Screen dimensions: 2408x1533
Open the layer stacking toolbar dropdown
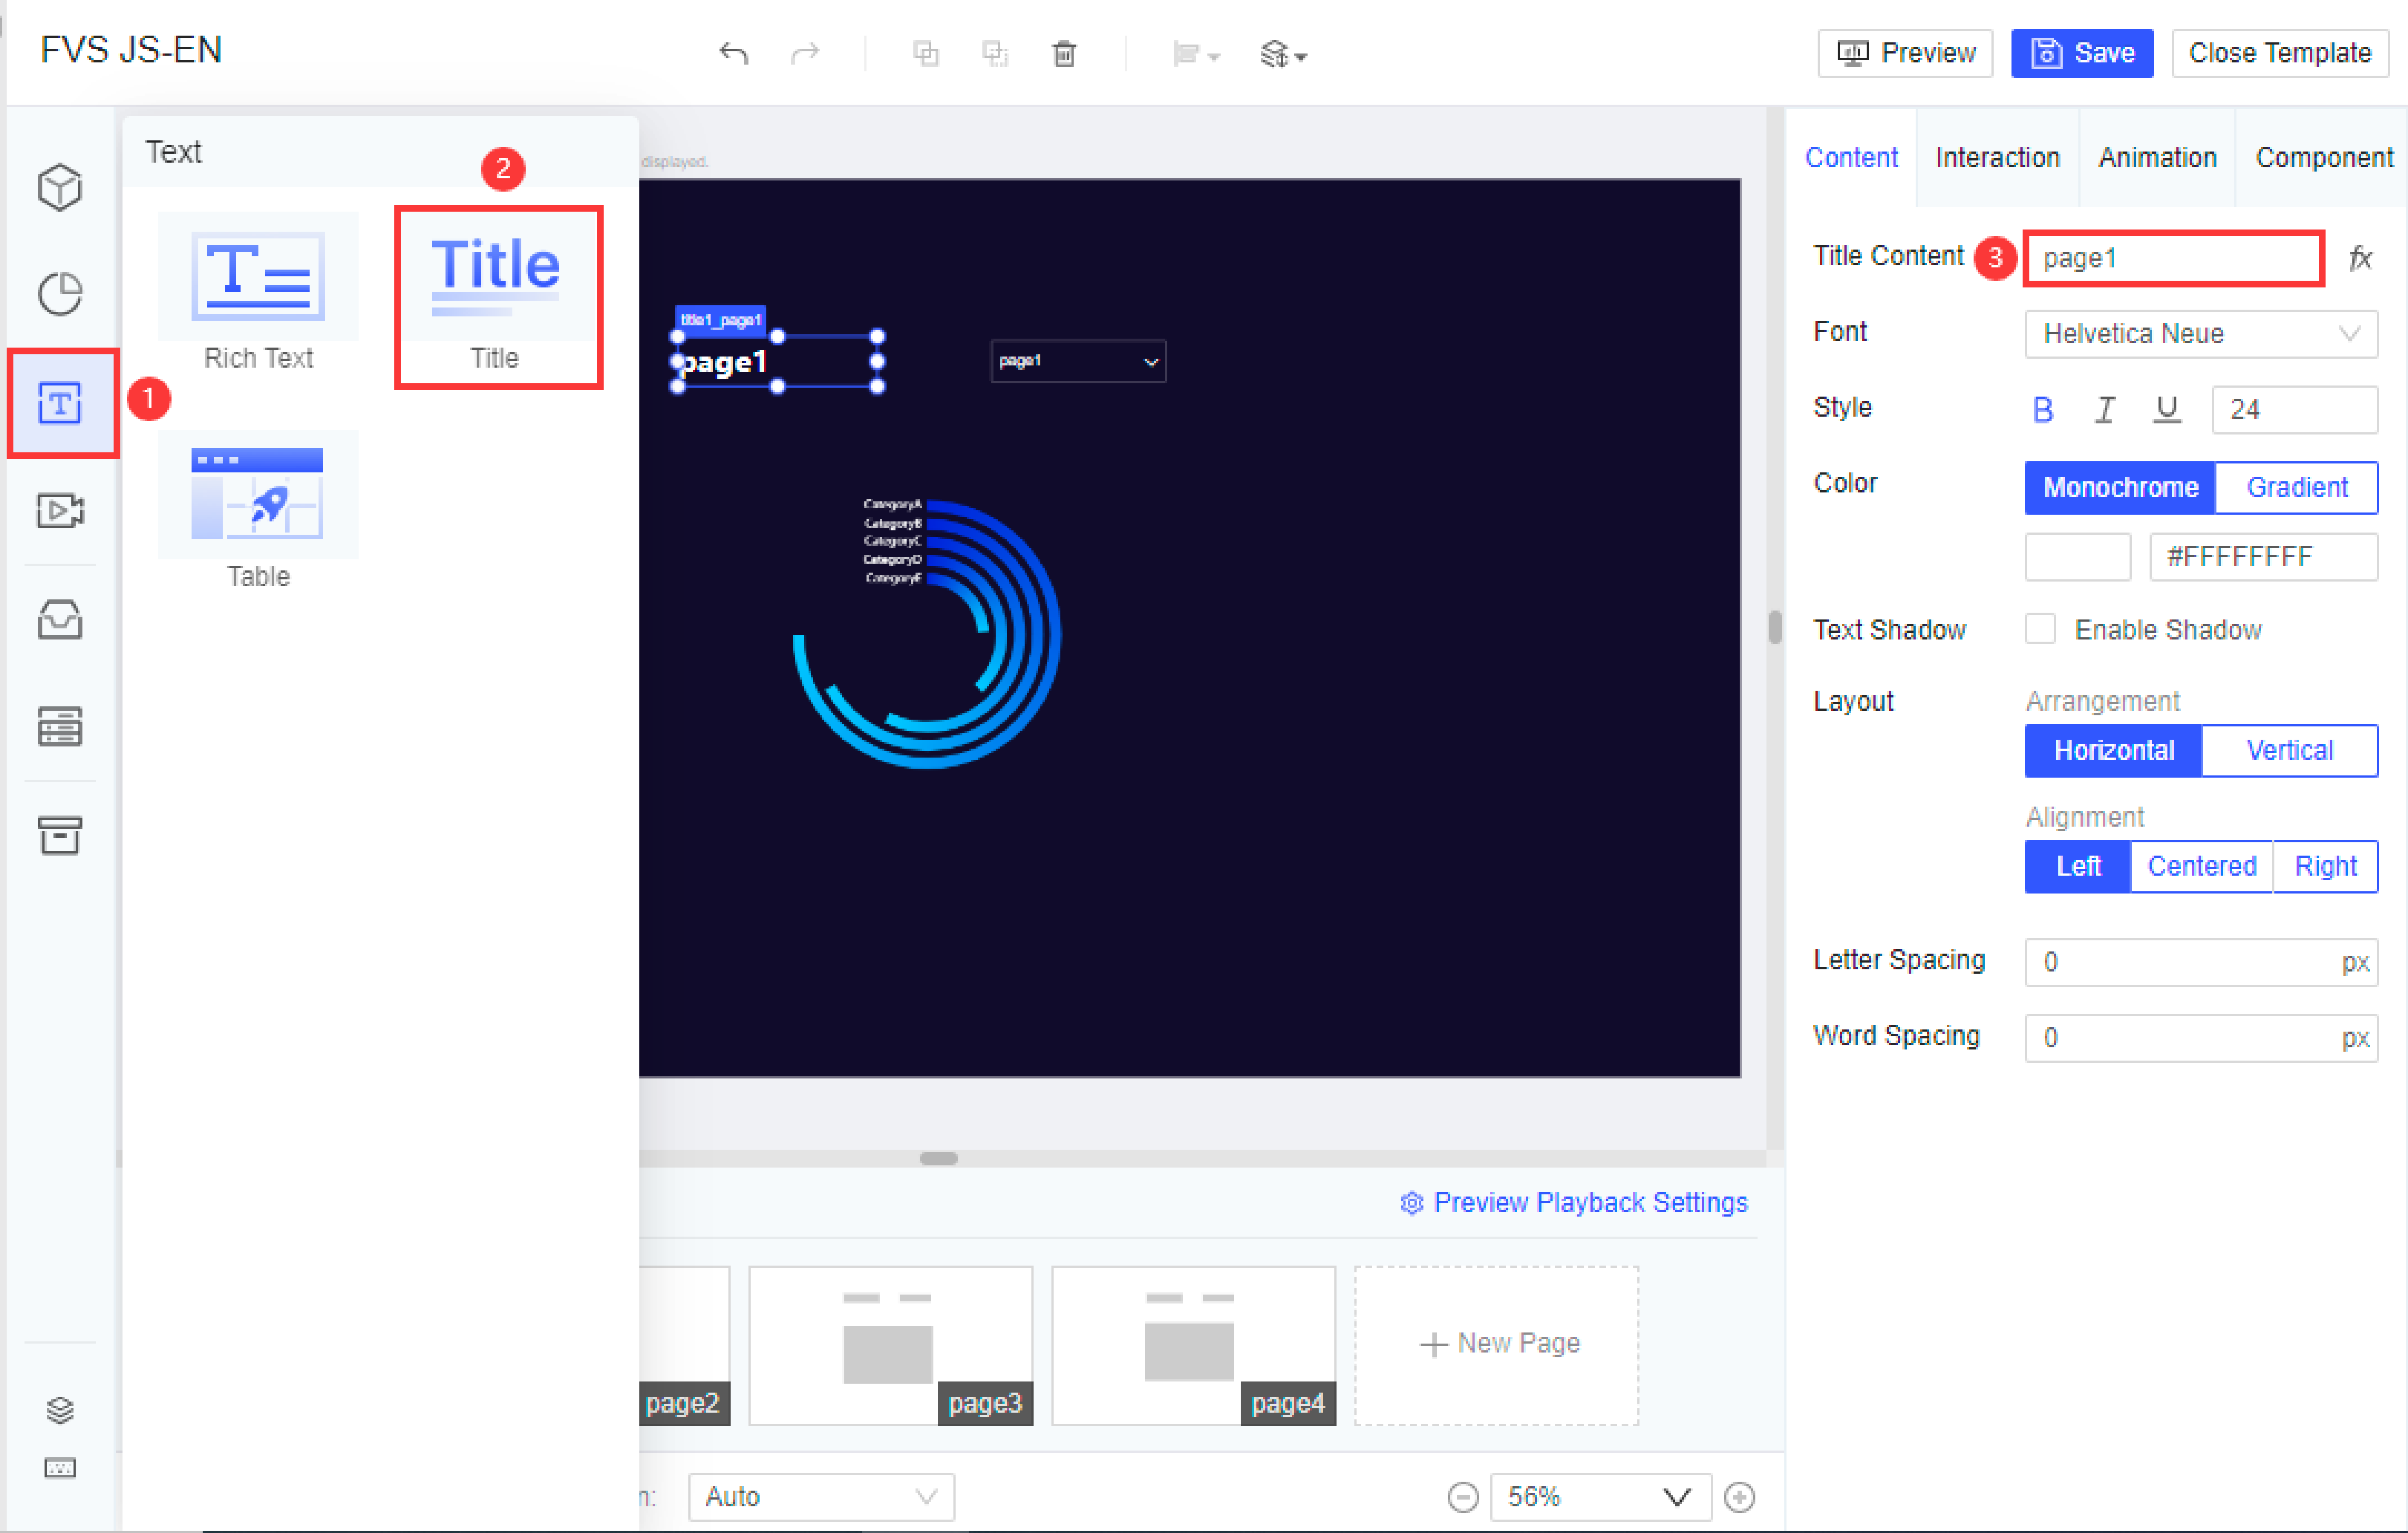click(1284, 54)
